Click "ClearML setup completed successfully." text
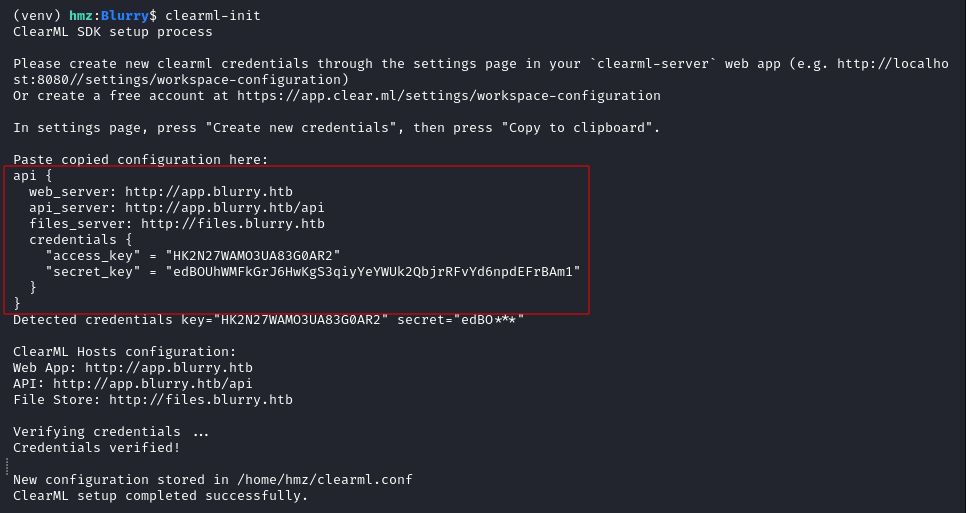This screenshot has height=513, width=966. click(160, 496)
